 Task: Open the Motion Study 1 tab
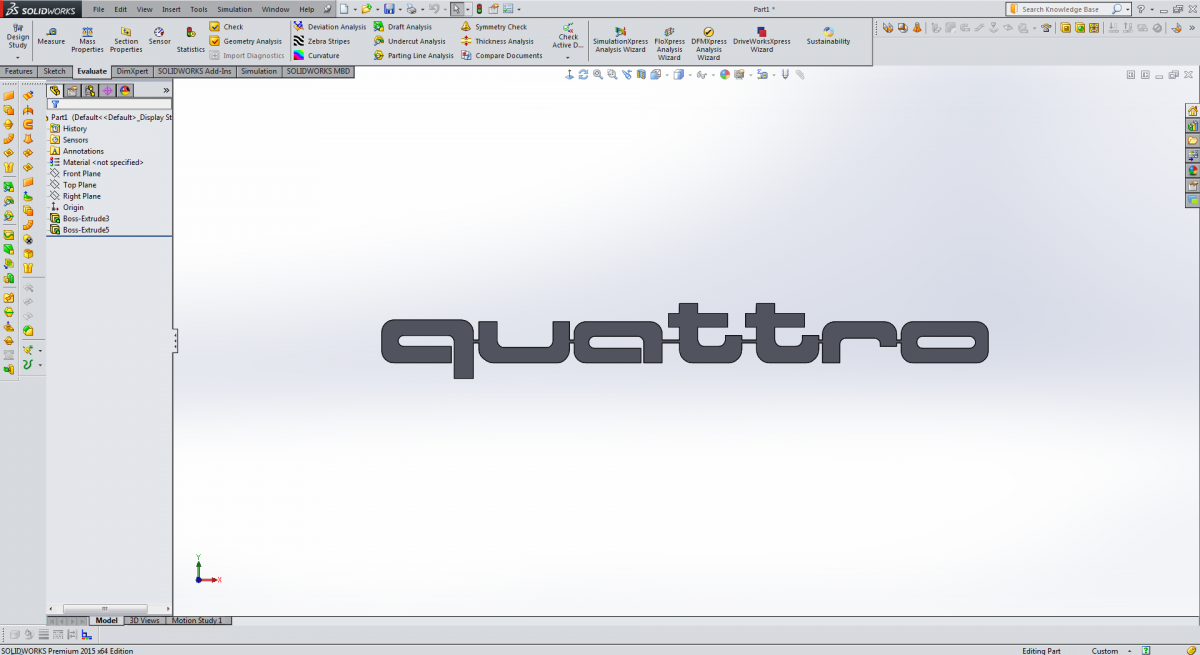199,621
